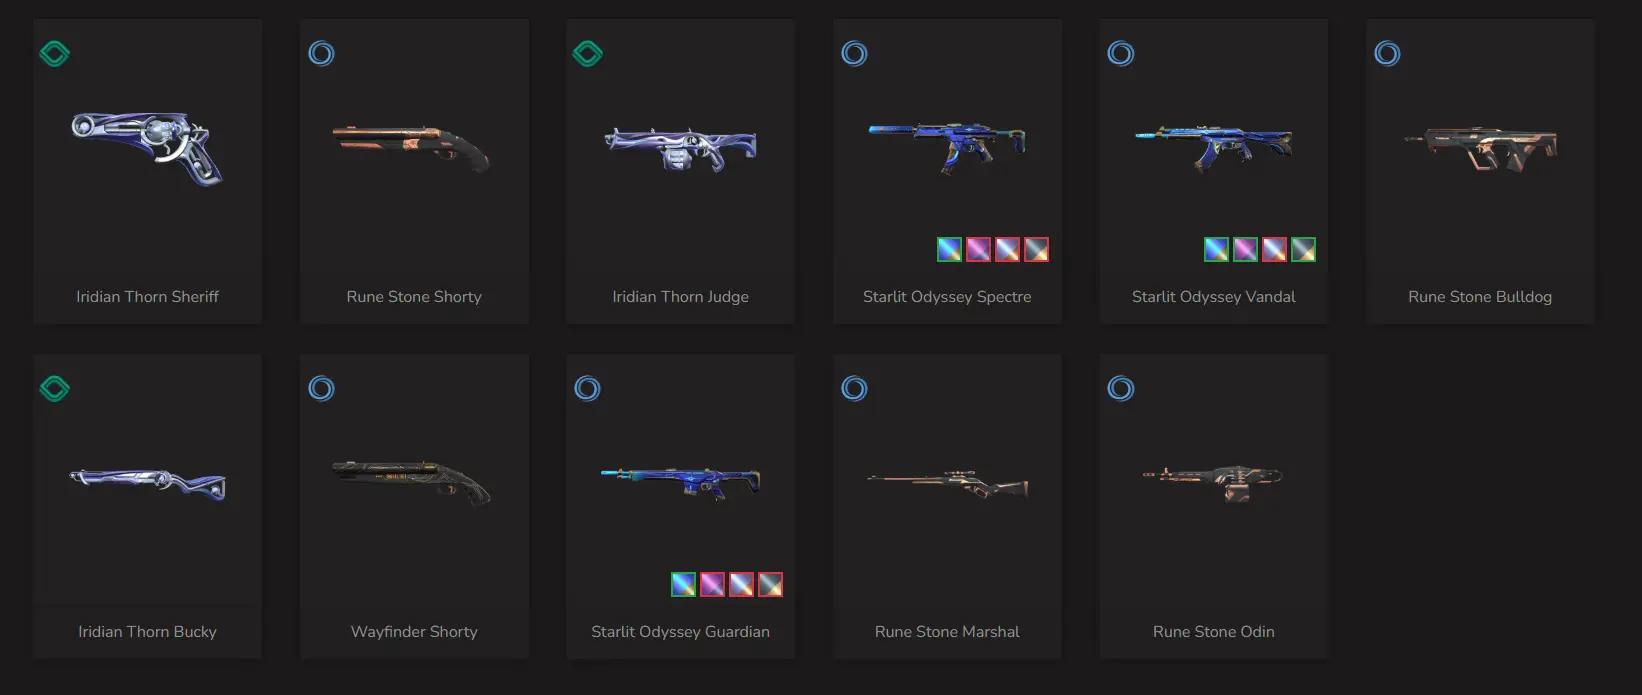
Task: Click the Iridian Thorn Bucky name label
Action: tap(147, 632)
